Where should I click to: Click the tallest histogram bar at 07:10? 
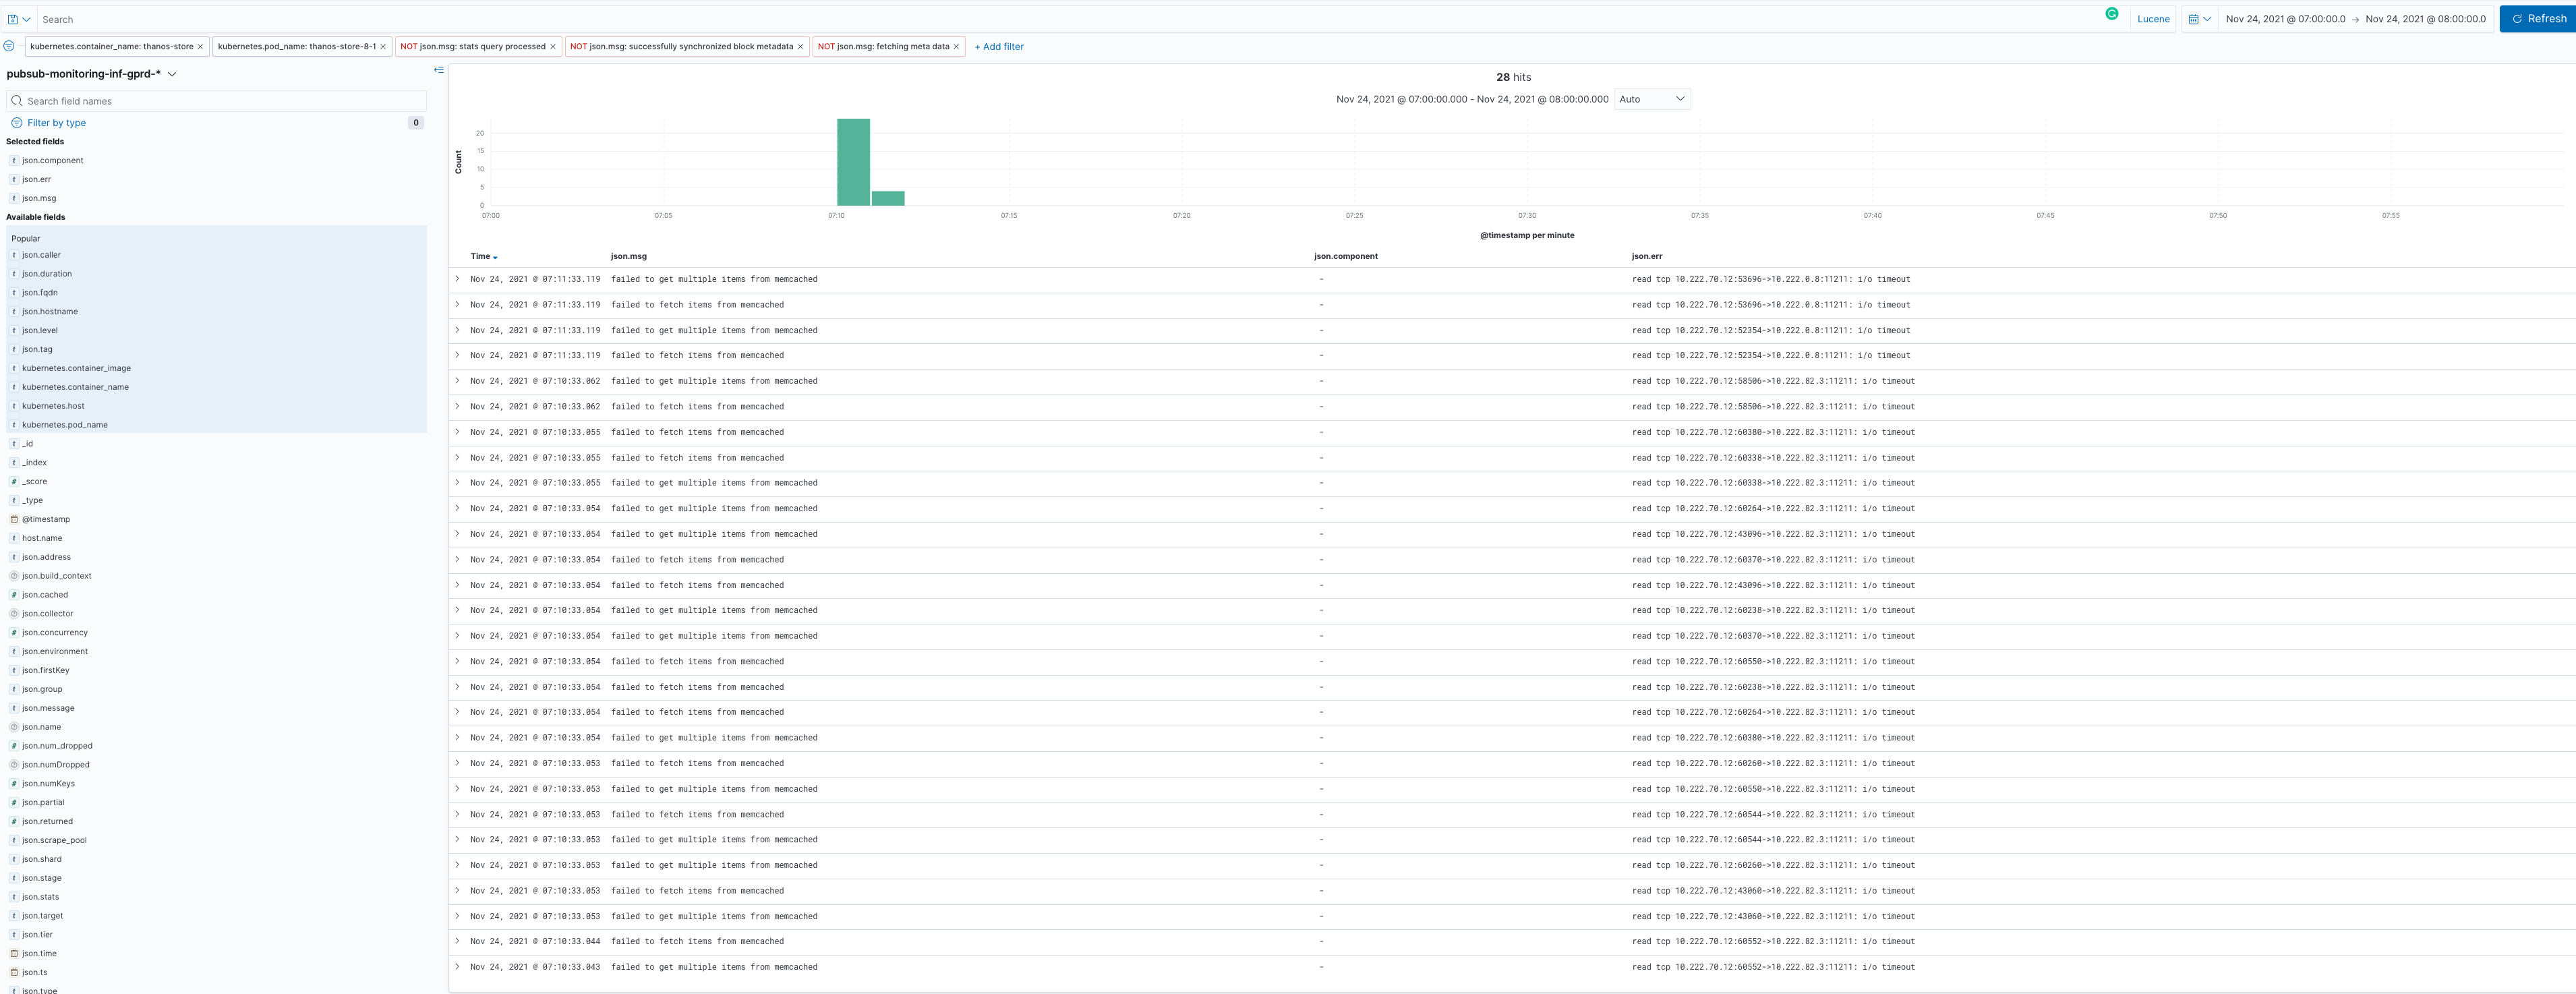[x=853, y=162]
